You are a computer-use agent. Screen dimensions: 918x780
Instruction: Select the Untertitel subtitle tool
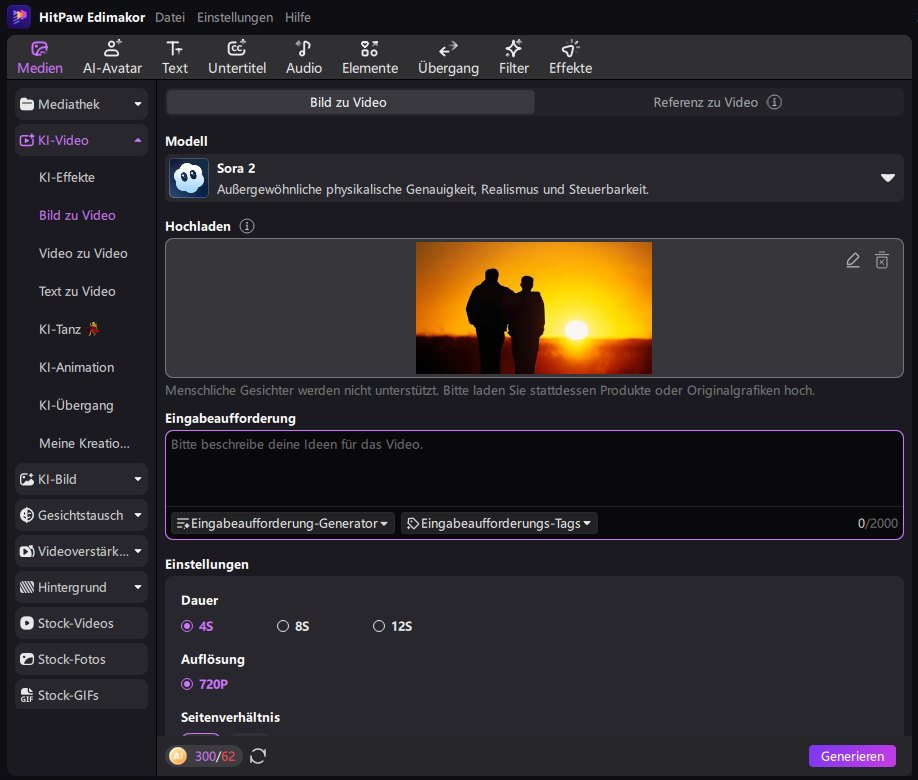point(237,57)
